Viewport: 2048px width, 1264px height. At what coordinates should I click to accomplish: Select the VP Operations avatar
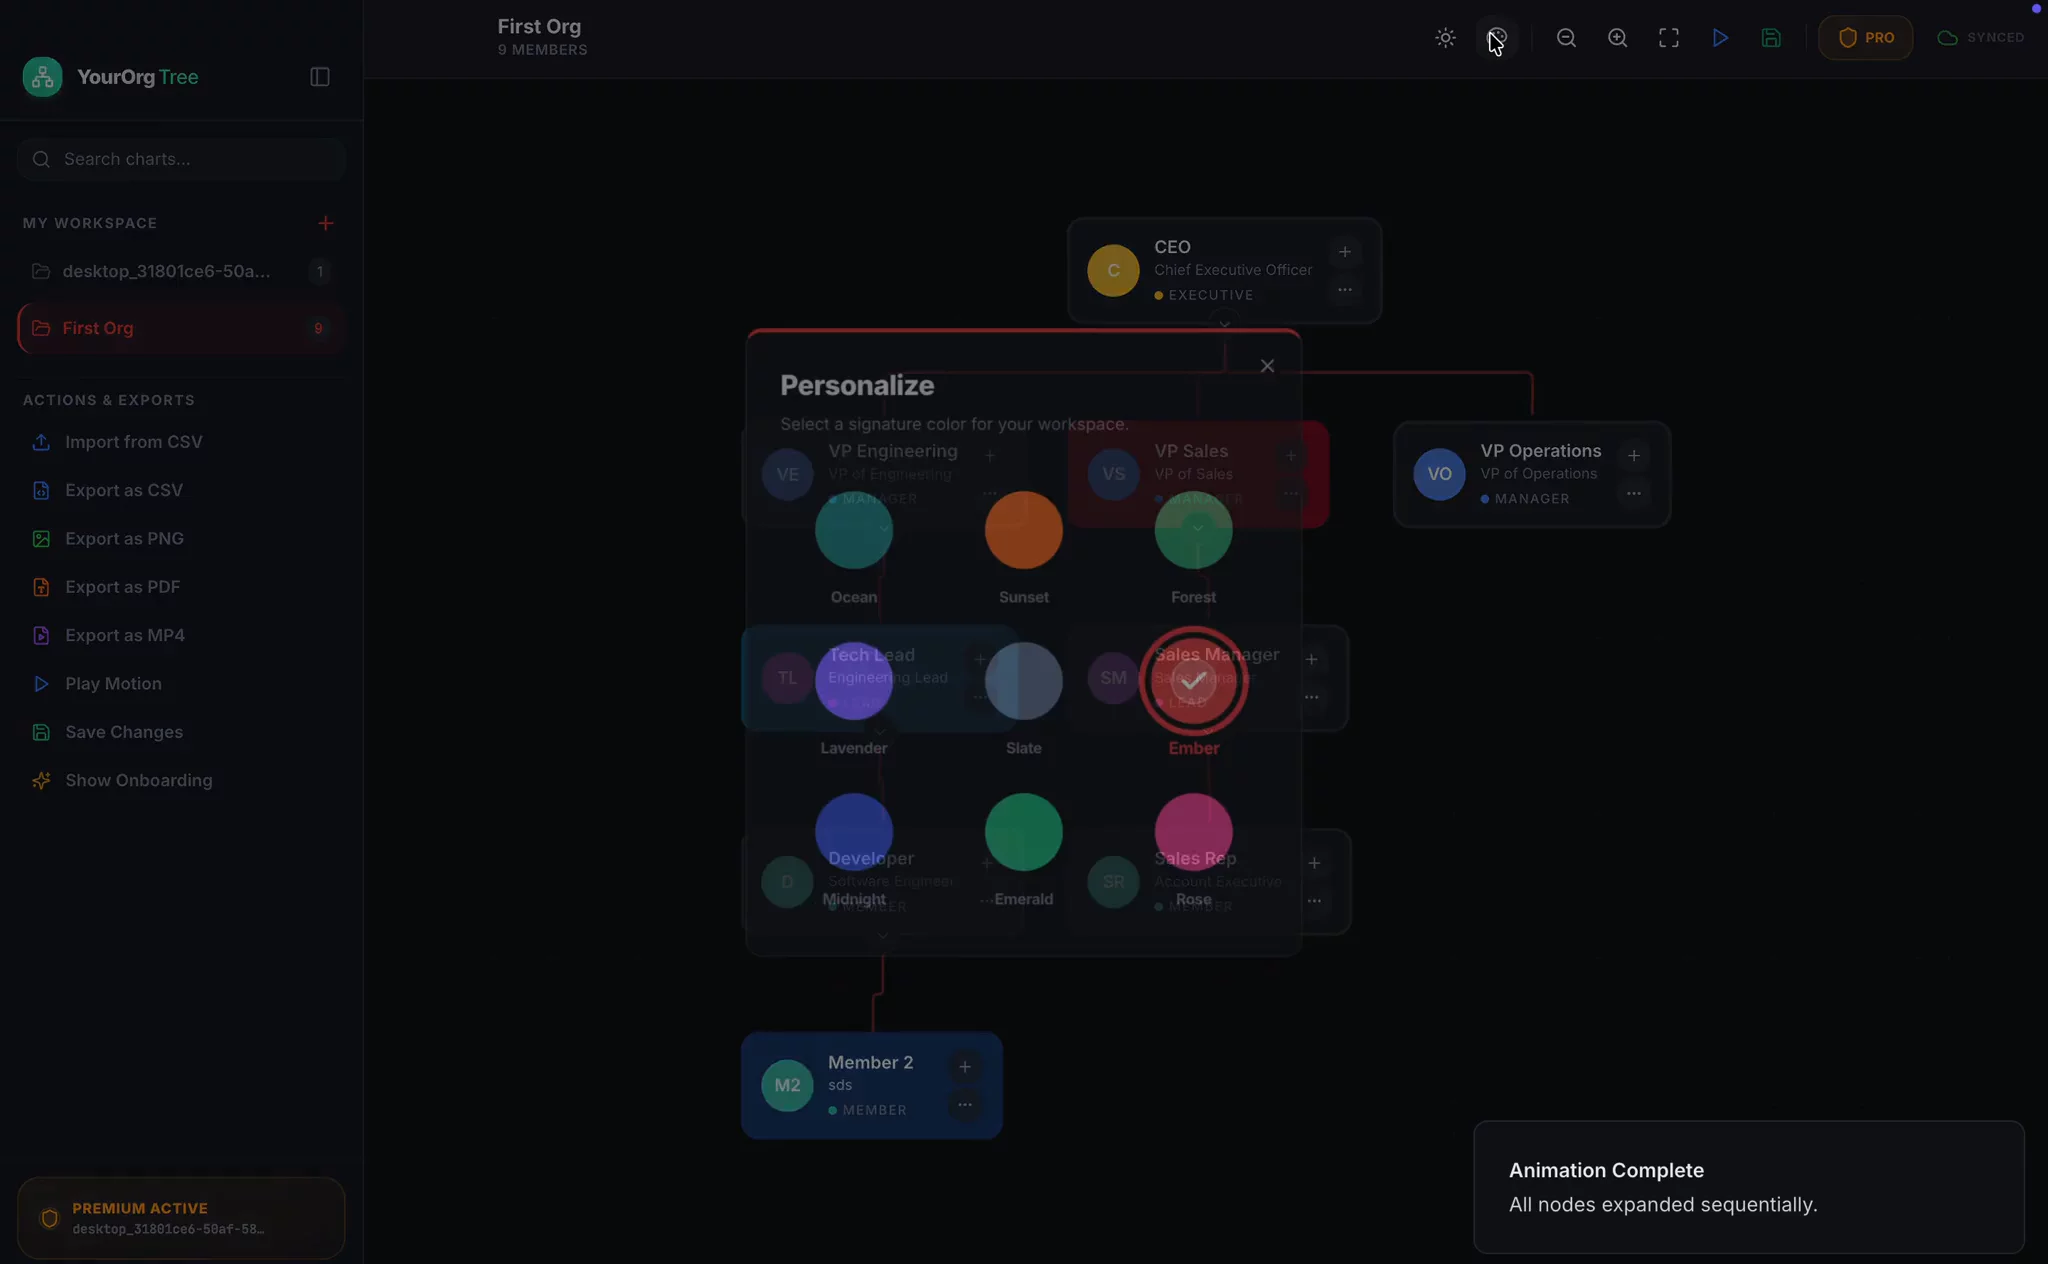point(1439,474)
